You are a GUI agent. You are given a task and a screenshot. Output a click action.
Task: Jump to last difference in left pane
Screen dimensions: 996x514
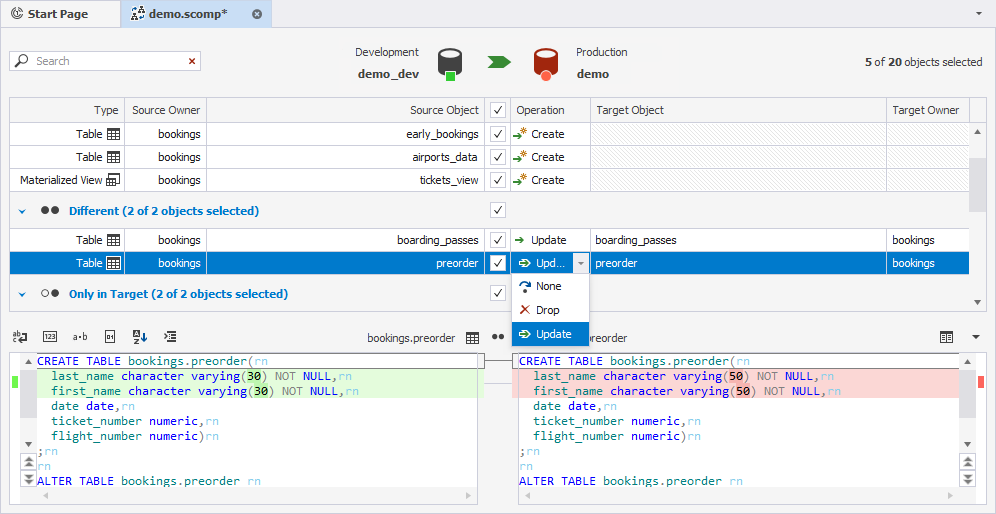coord(29,479)
